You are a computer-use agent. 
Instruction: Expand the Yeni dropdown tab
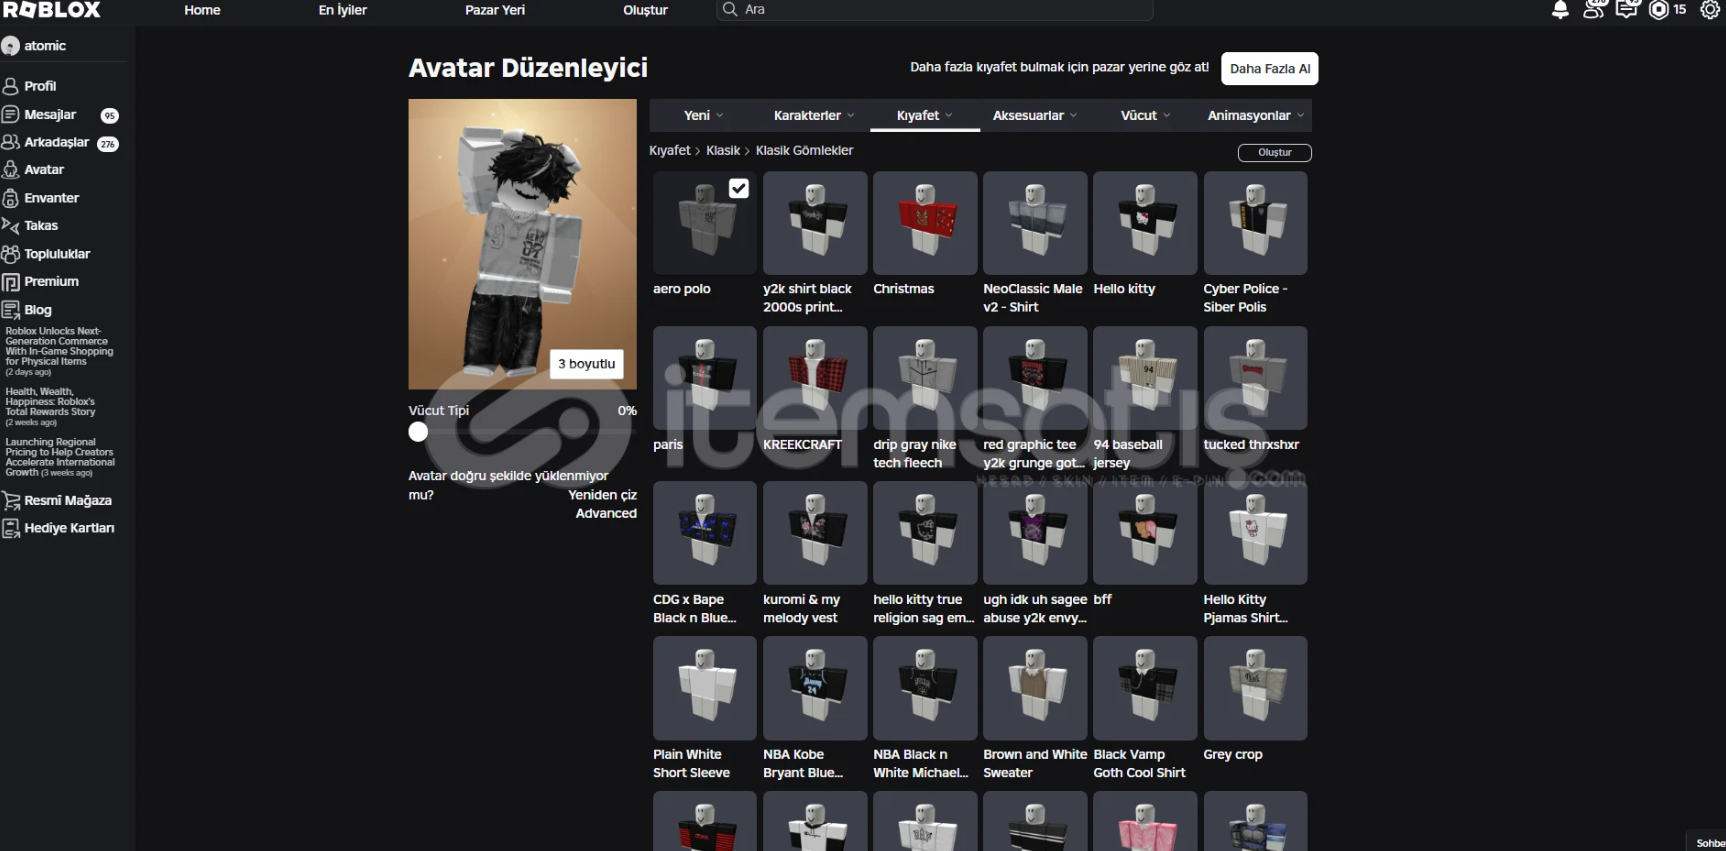[704, 115]
